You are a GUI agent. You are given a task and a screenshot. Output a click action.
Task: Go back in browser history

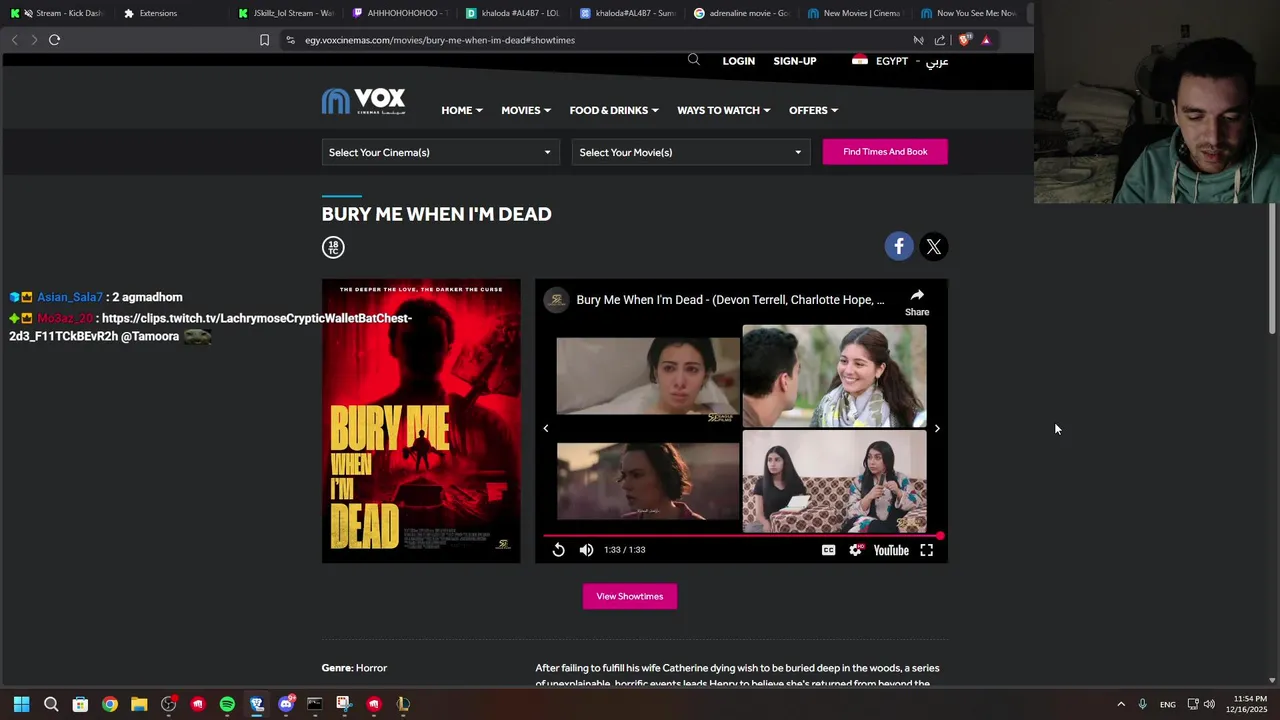(x=14, y=40)
